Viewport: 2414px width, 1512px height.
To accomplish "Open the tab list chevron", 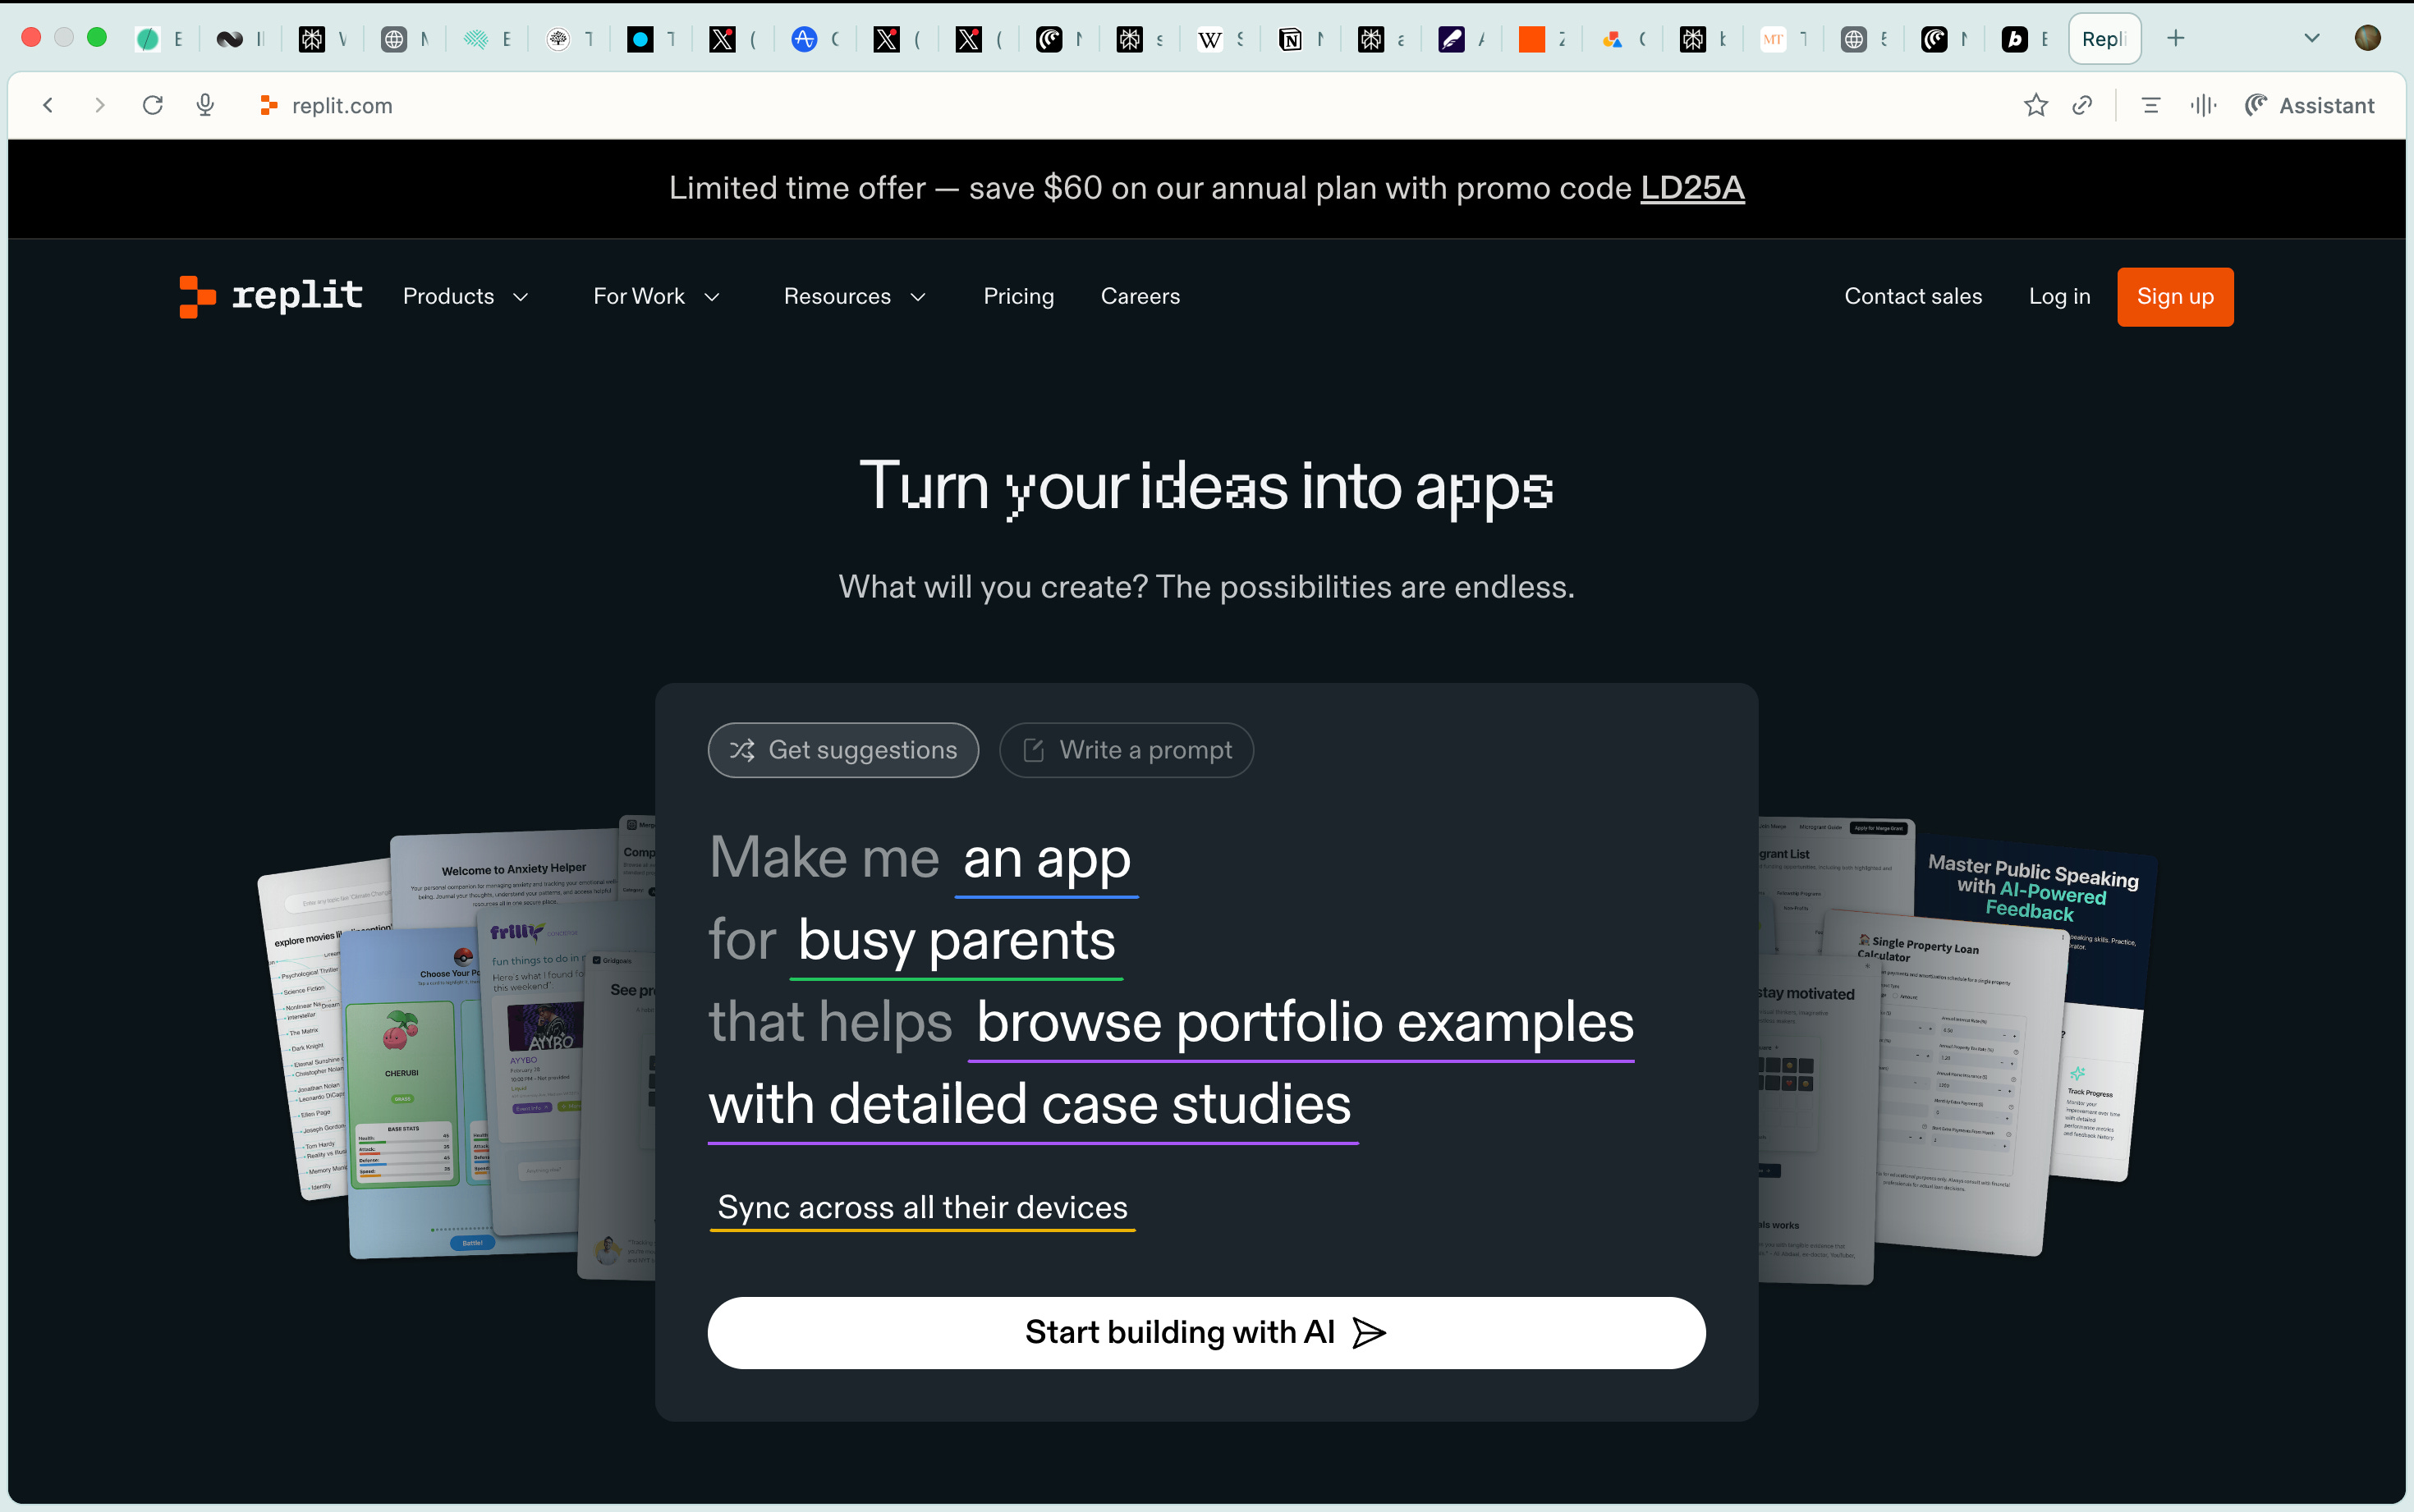I will pyautogui.click(x=2311, y=39).
